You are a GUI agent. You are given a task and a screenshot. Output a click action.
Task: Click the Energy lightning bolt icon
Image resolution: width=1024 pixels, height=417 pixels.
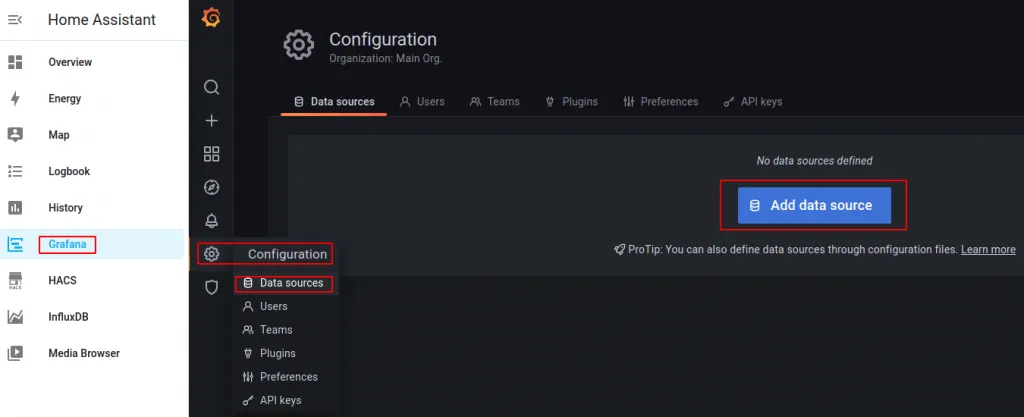pyautogui.click(x=15, y=99)
